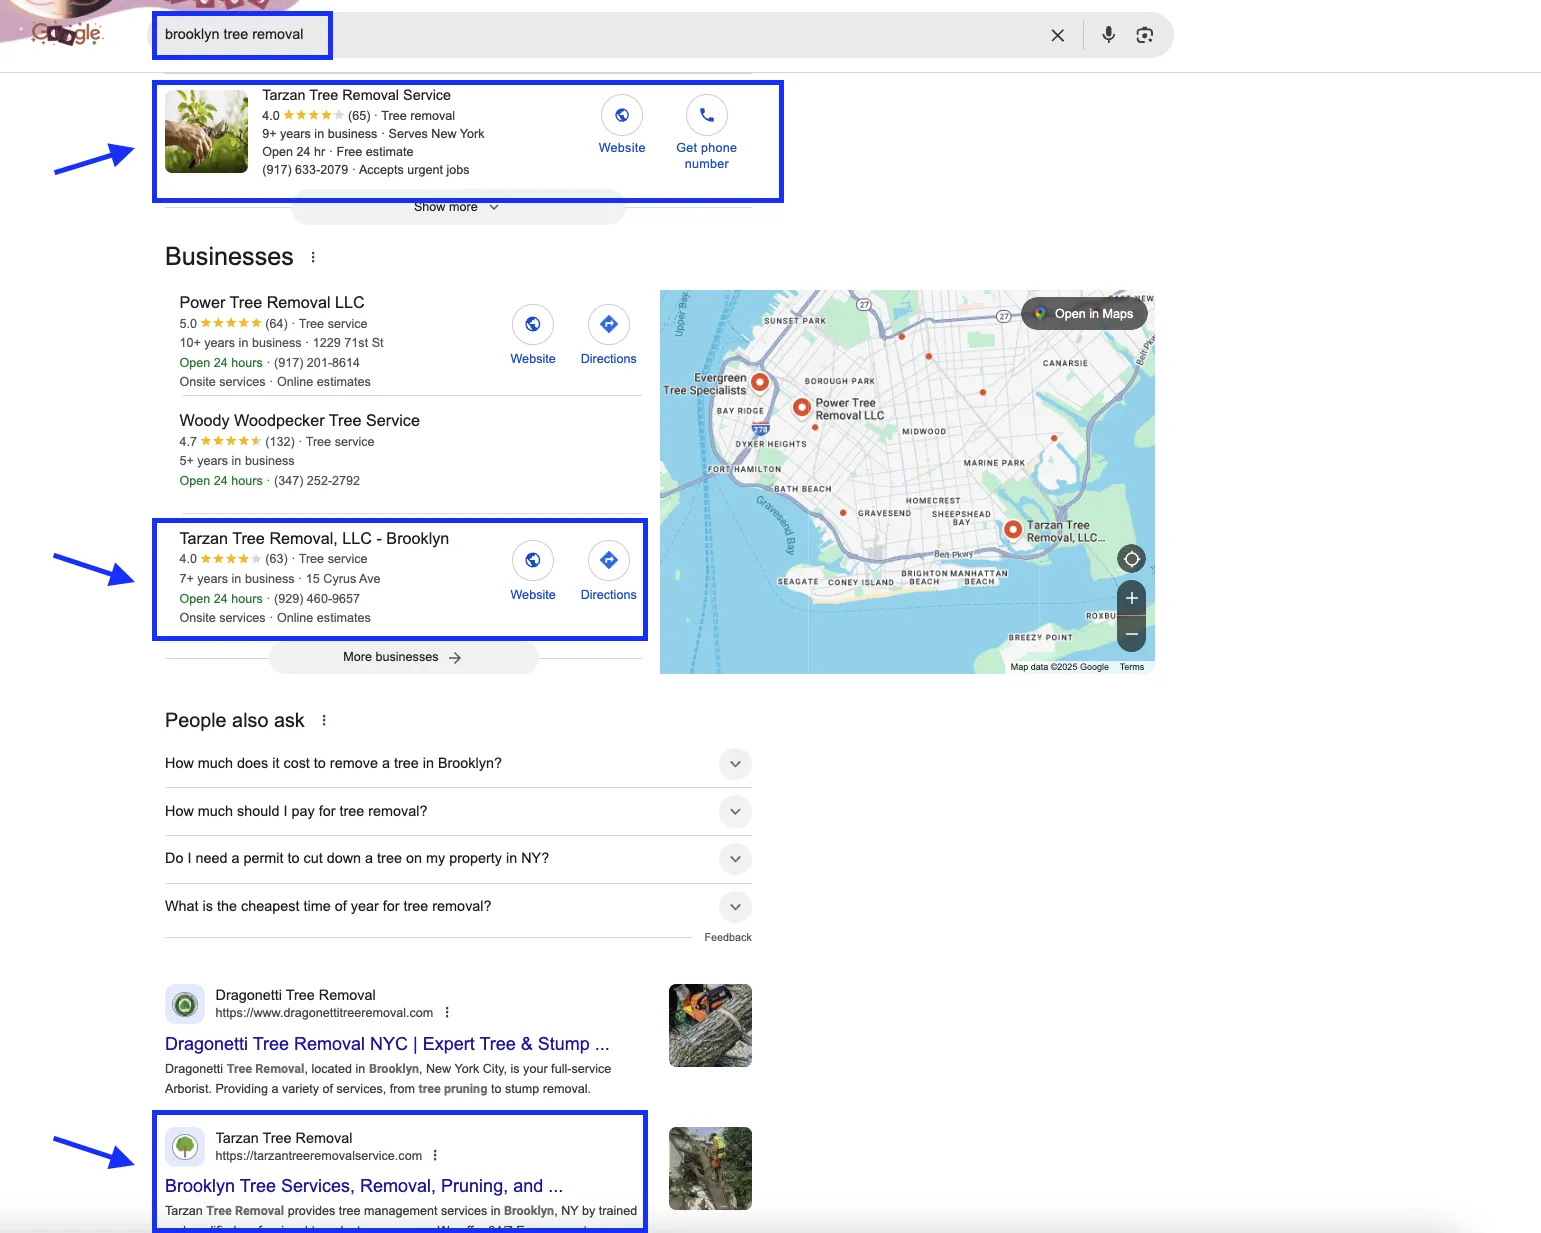Expand 'Do I need a permit' question

458,858
